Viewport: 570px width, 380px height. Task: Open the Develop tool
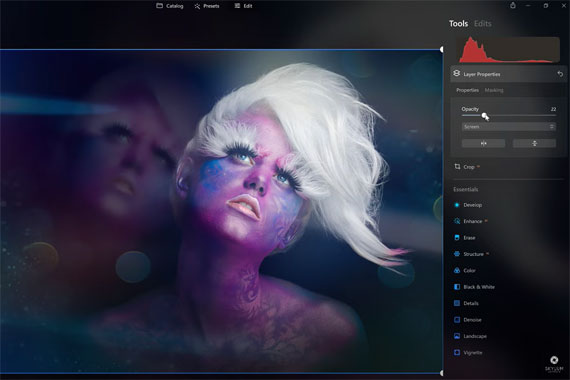pyautogui.click(x=468, y=205)
